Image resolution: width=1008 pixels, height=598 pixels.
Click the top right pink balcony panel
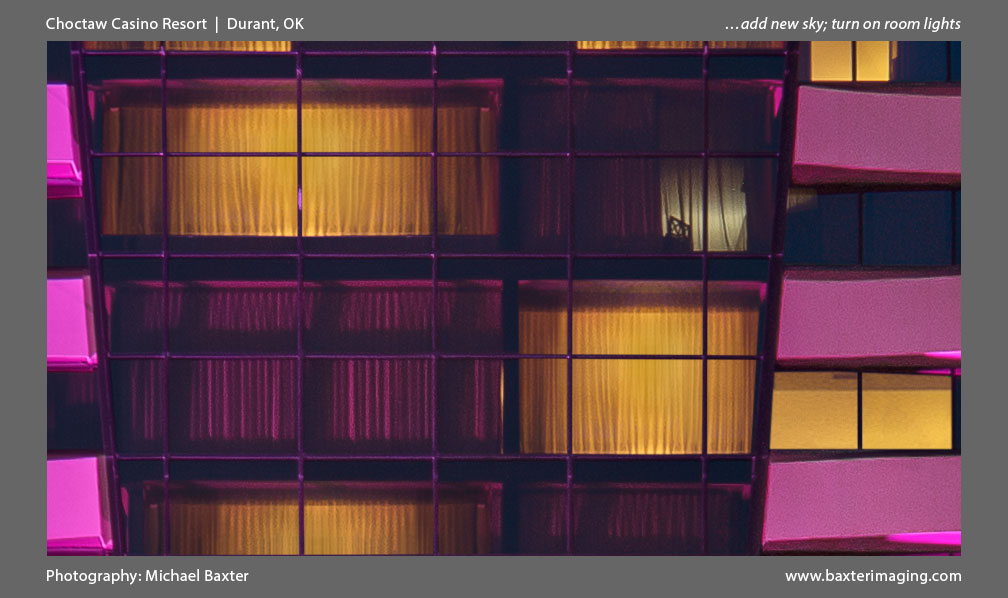click(876, 135)
